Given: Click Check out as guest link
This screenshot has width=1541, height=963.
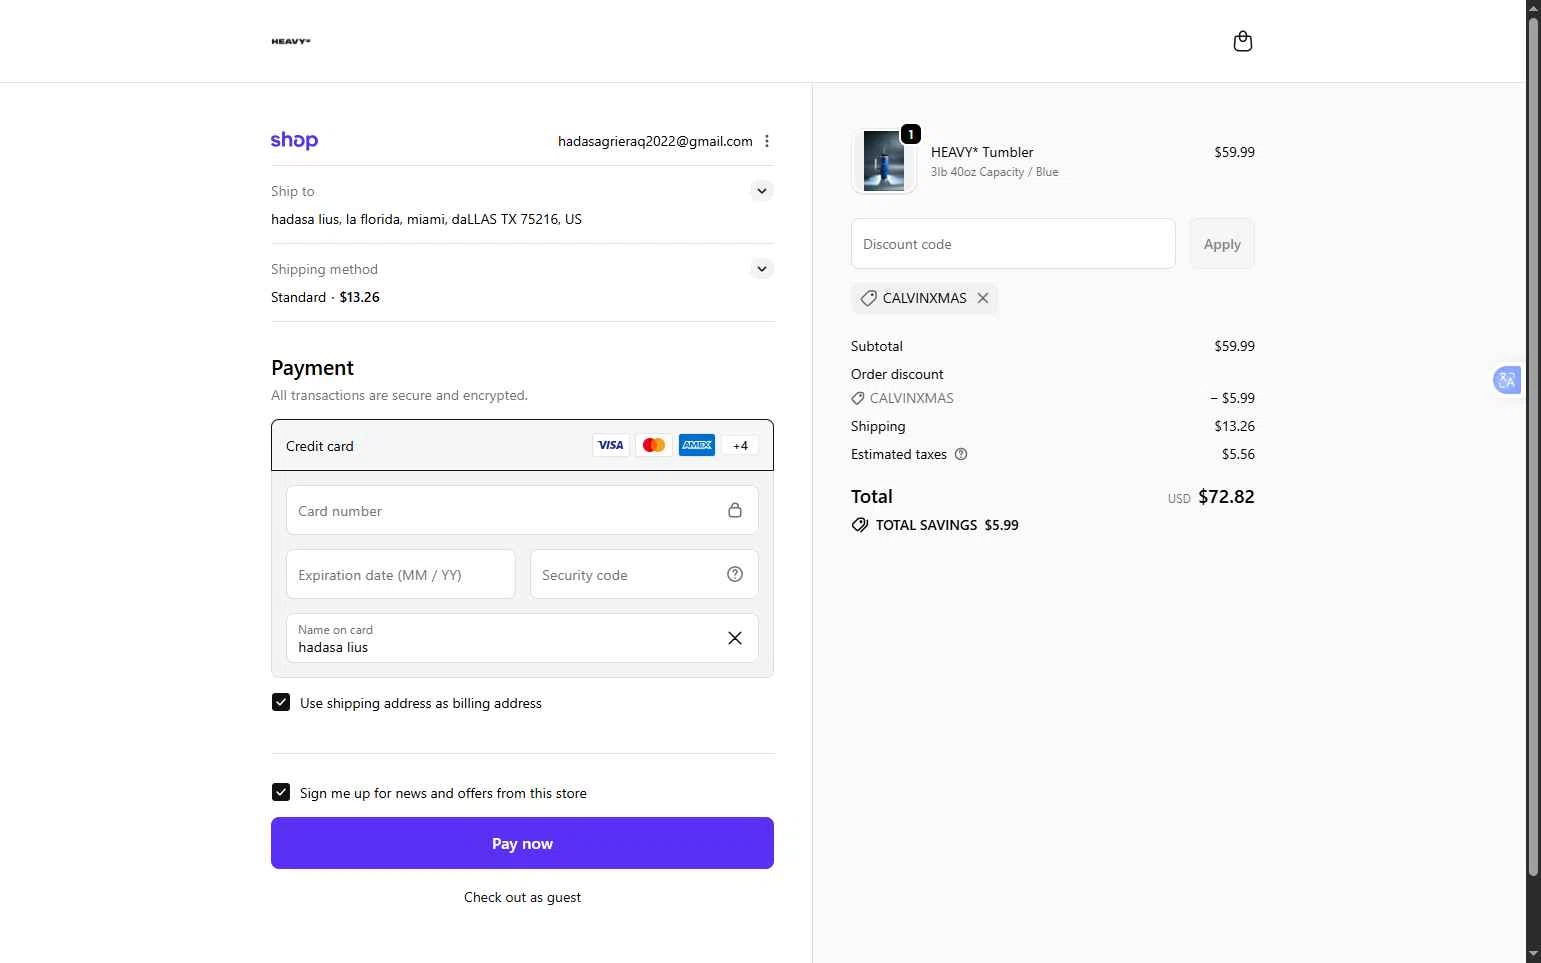Looking at the screenshot, I should coord(522,897).
